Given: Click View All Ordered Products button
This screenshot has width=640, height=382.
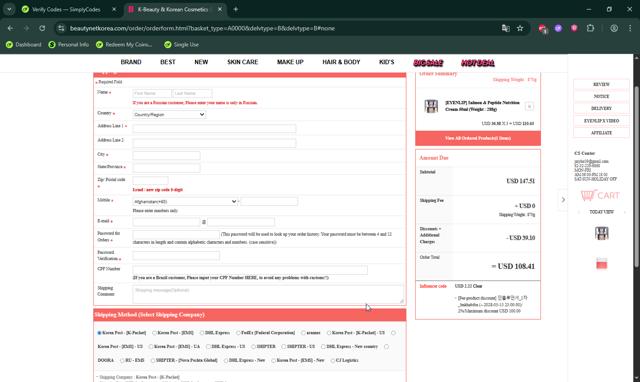Looking at the screenshot, I should point(478,138).
